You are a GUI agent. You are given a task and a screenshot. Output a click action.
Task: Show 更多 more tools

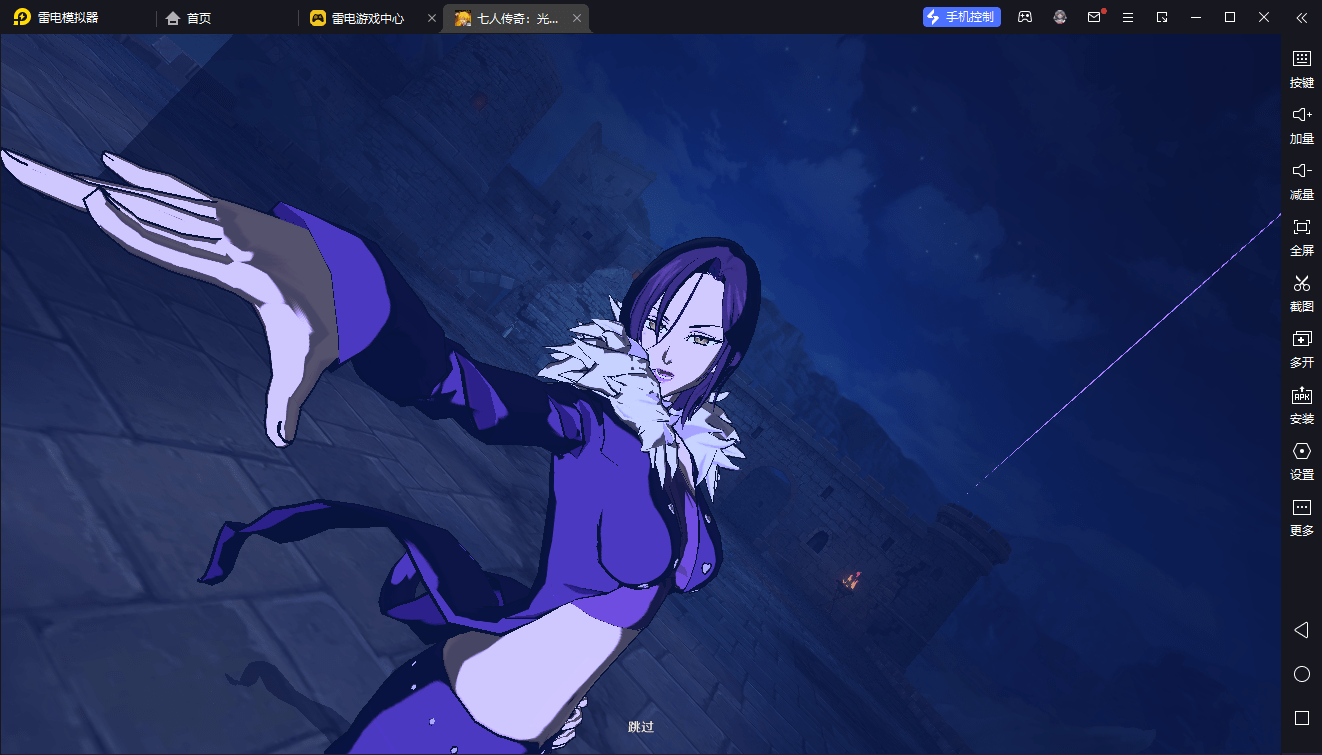(1301, 517)
